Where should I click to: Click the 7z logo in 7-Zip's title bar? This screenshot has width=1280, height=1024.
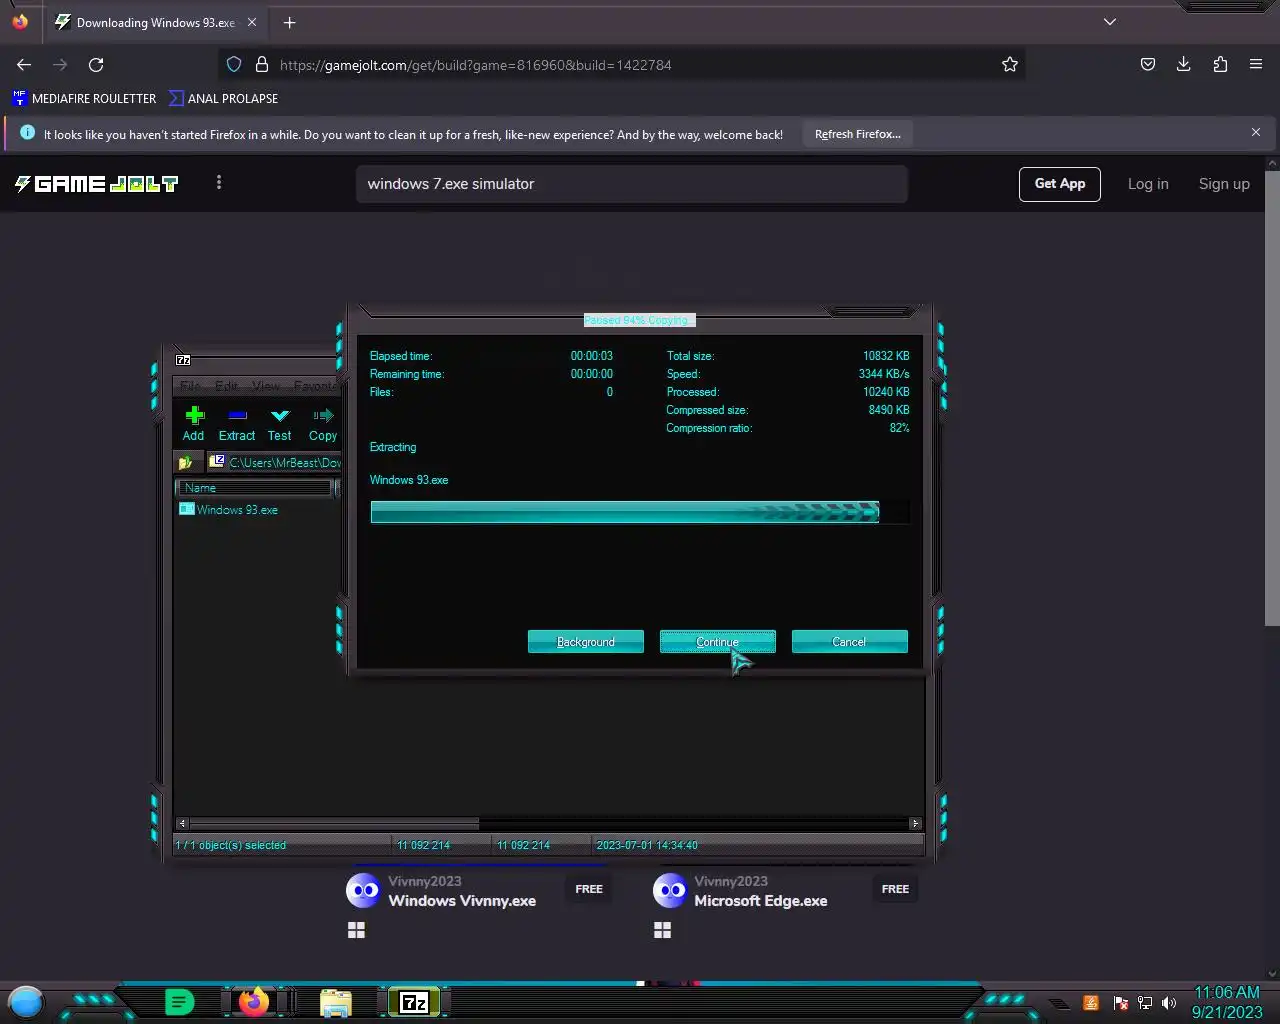[x=183, y=360]
